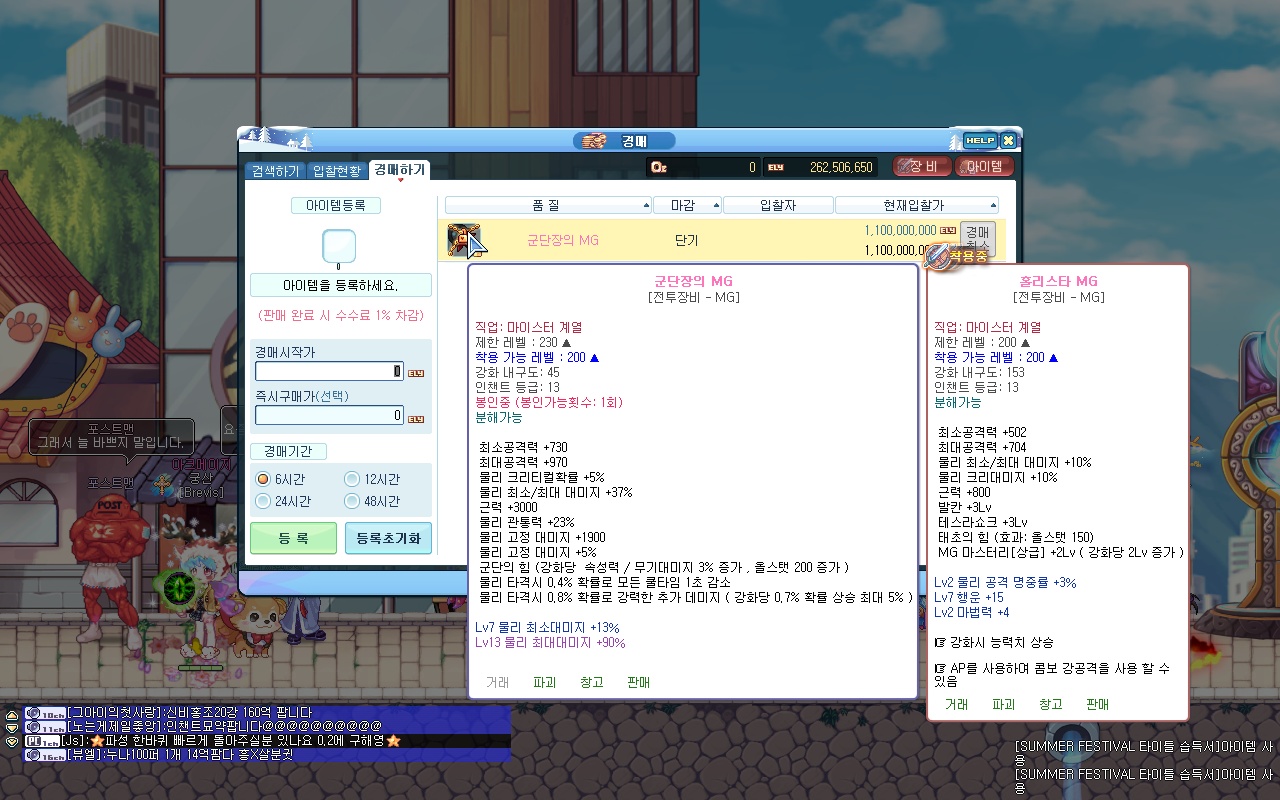Viewport: 1280px width, 800px height.
Task: Open the HELP button in auction window
Action: pos(979,141)
